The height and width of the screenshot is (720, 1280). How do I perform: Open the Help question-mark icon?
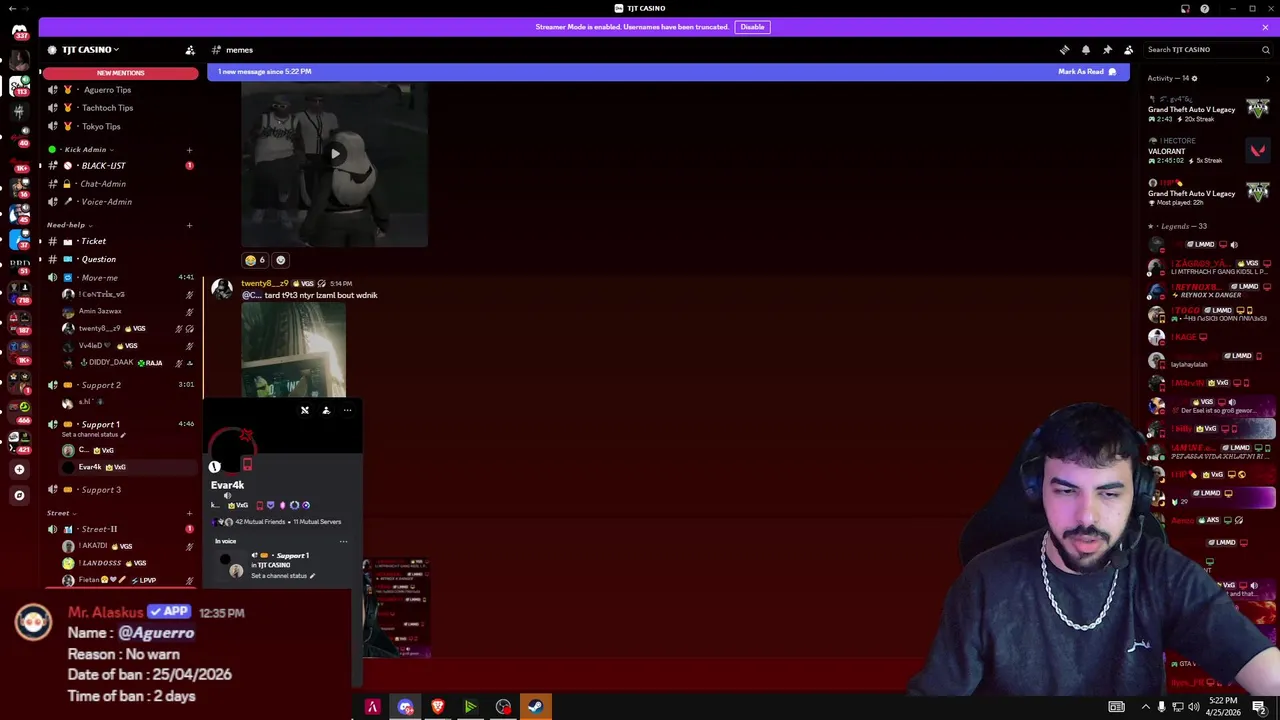1205,9
